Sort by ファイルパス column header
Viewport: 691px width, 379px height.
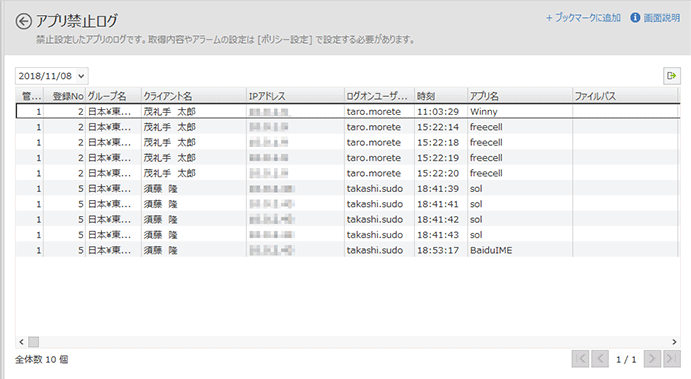click(624, 96)
